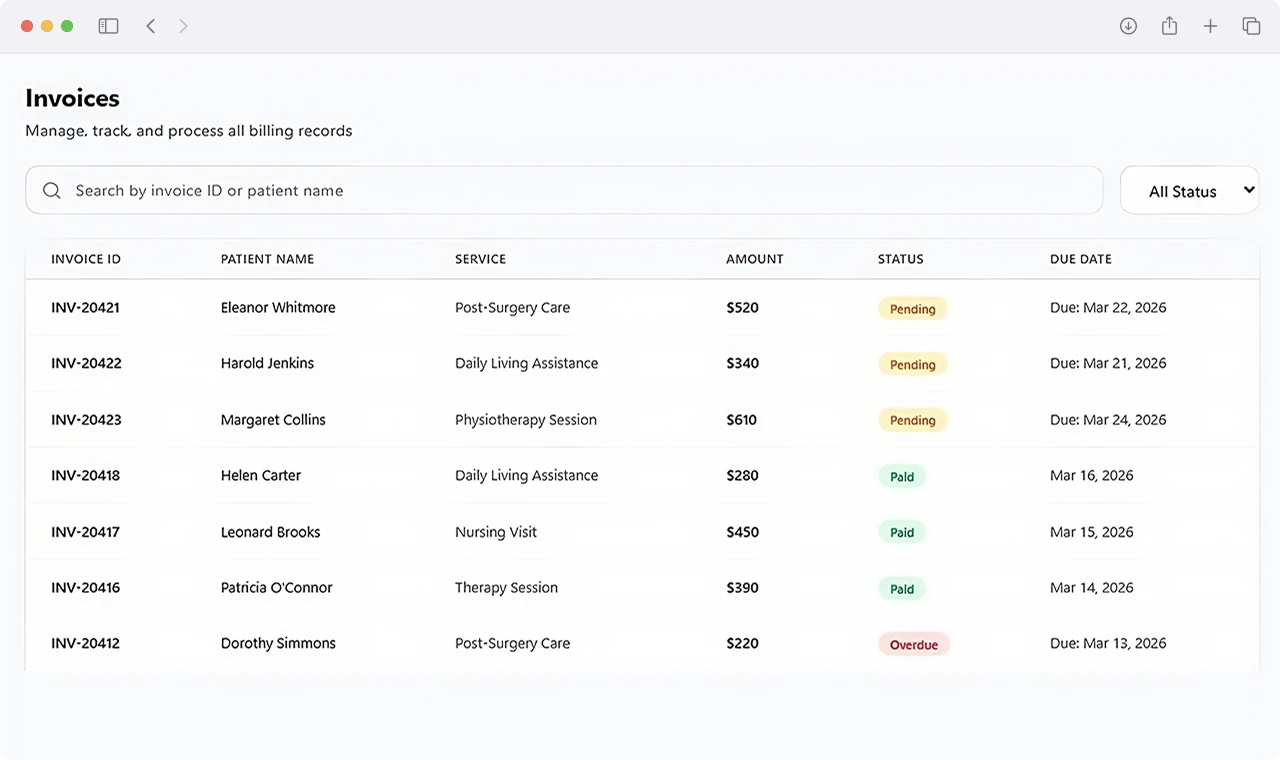
Task: Click the magnifier icon in search bar
Action: click(52, 190)
